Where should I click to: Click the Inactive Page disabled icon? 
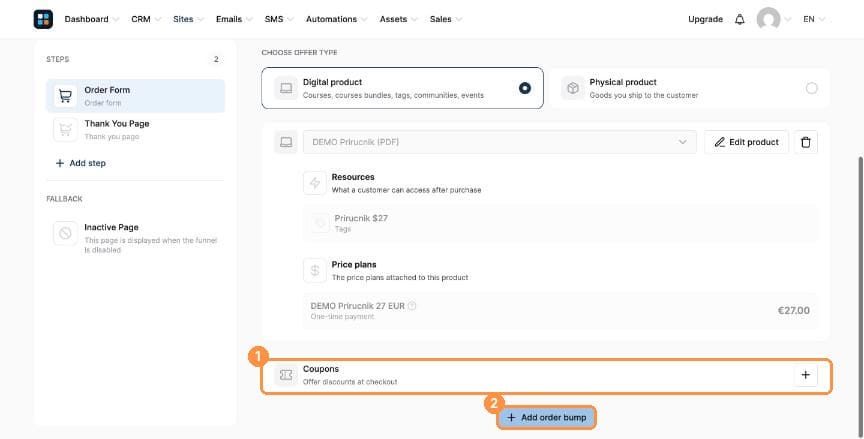[x=65, y=233]
